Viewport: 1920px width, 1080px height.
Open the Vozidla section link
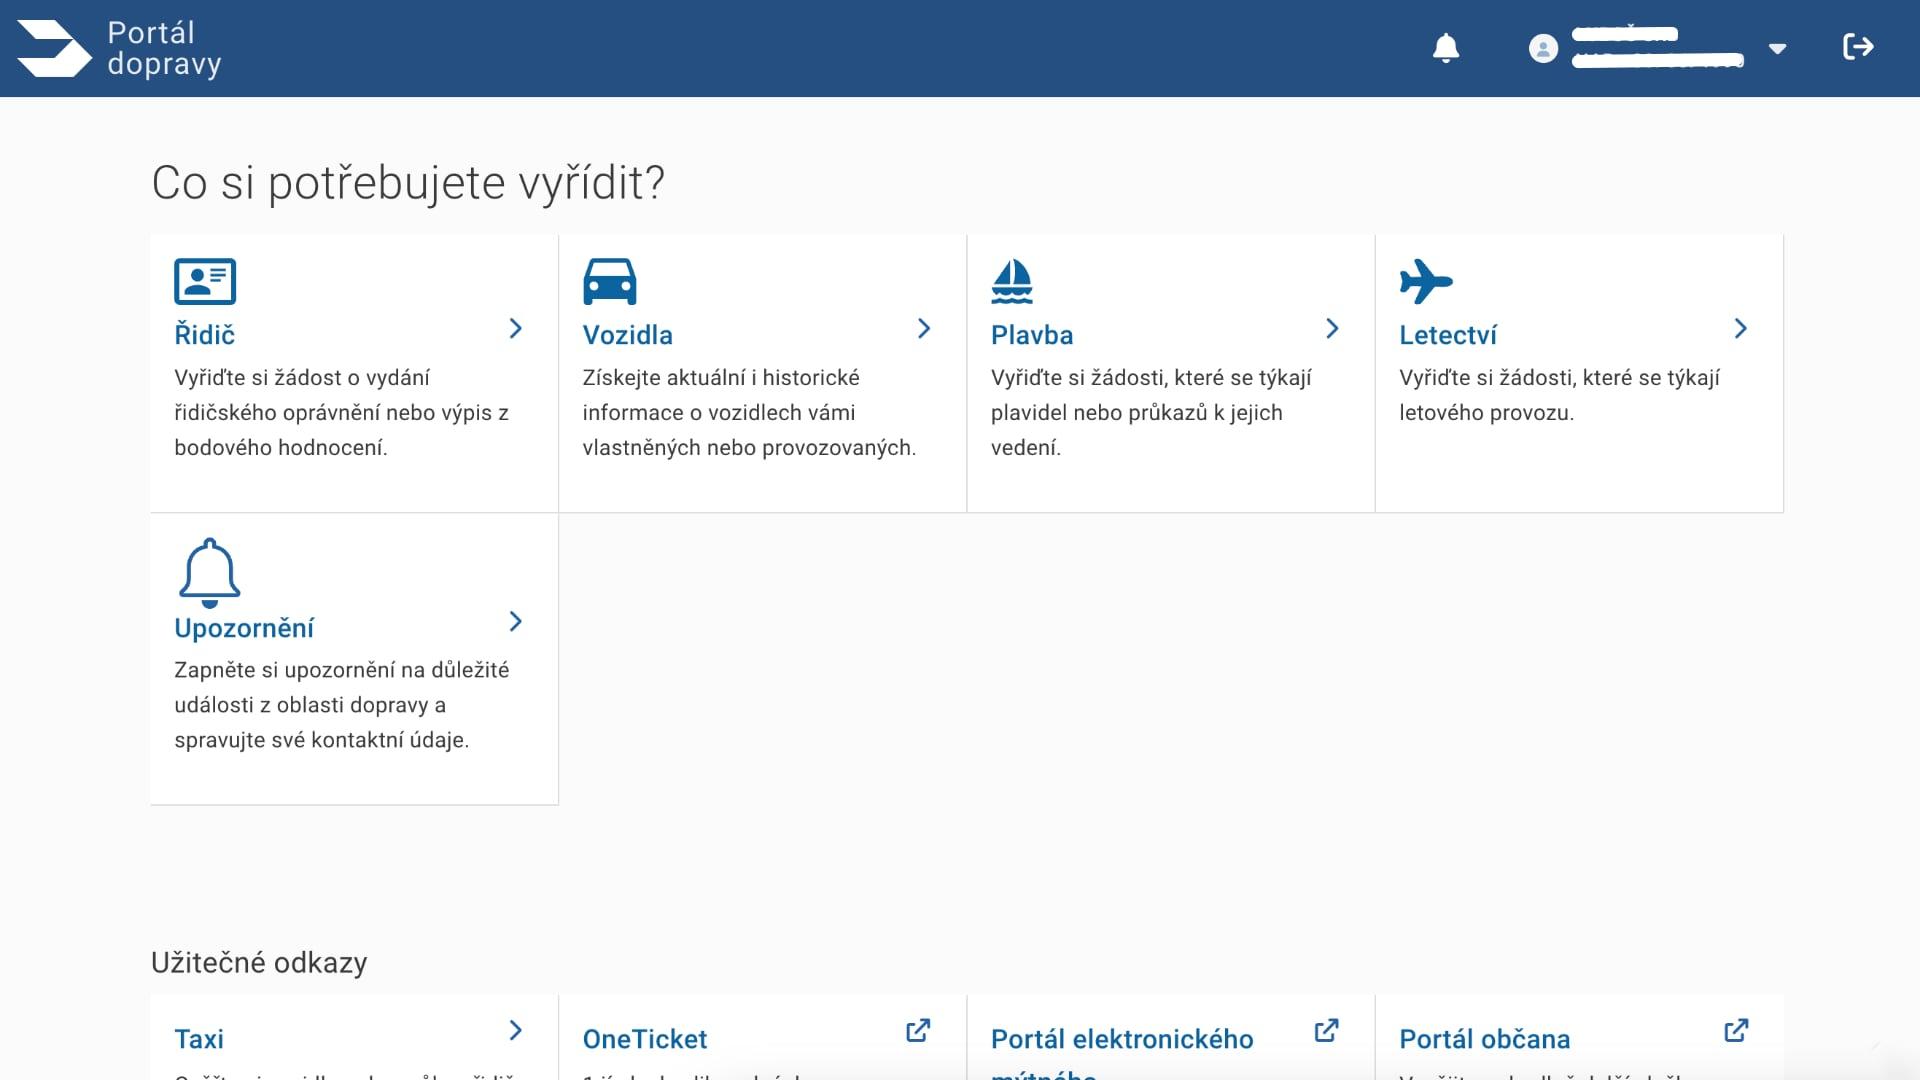pyautogui.click(x=628, y=335)
